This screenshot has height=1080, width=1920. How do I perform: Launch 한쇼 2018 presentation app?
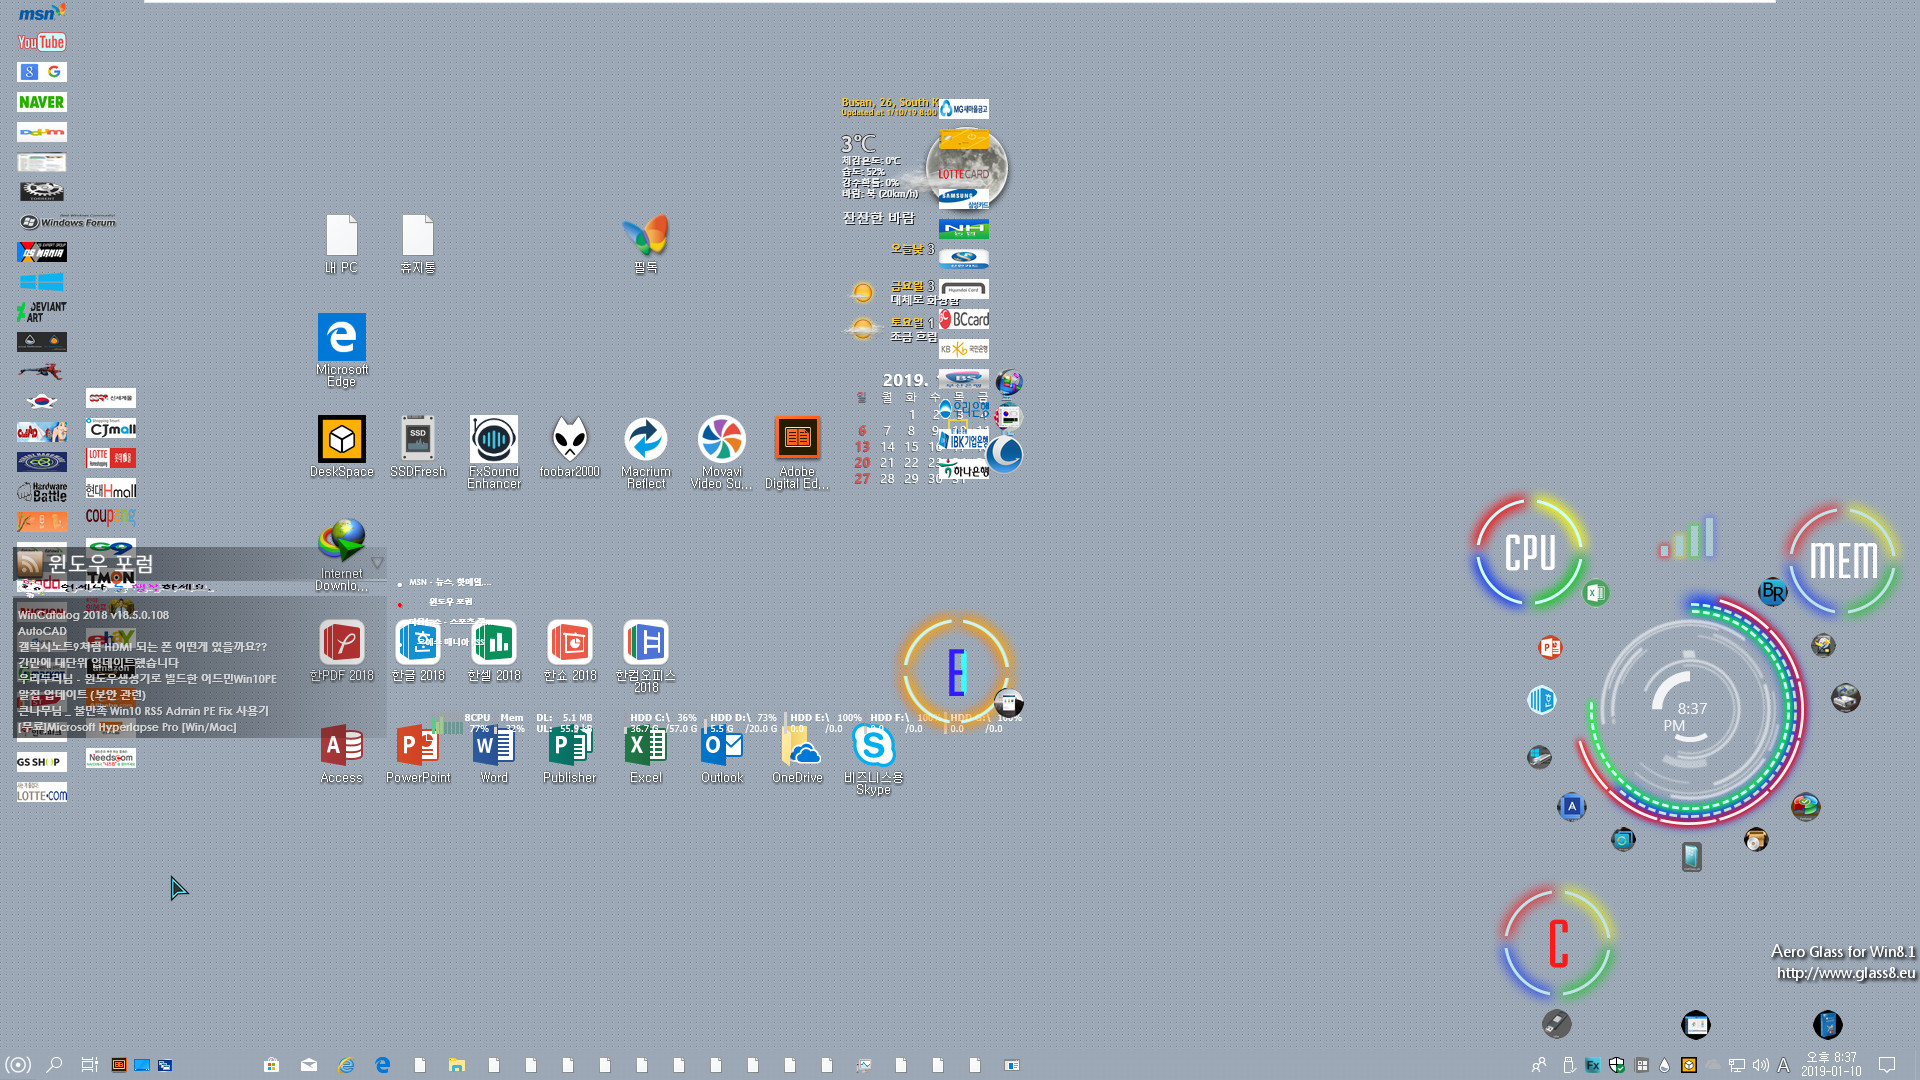[x=570, y=651]
